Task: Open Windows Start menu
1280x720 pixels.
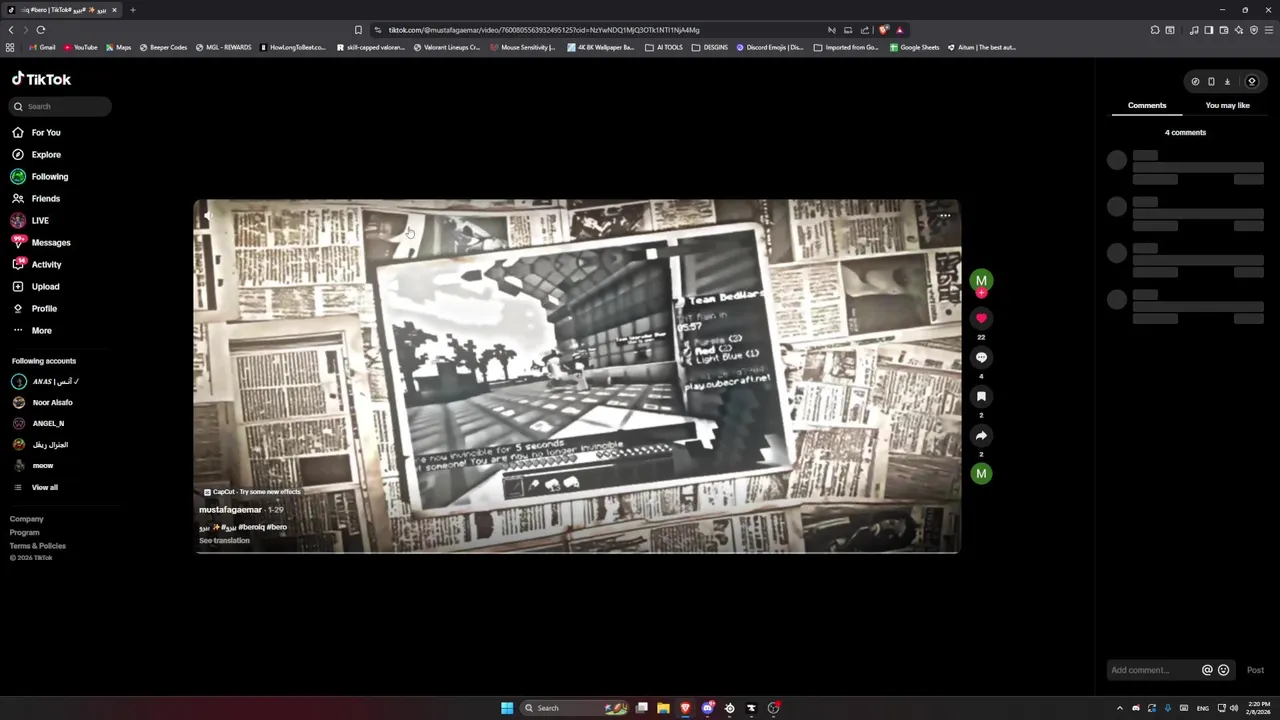Action: coord(507,708)
